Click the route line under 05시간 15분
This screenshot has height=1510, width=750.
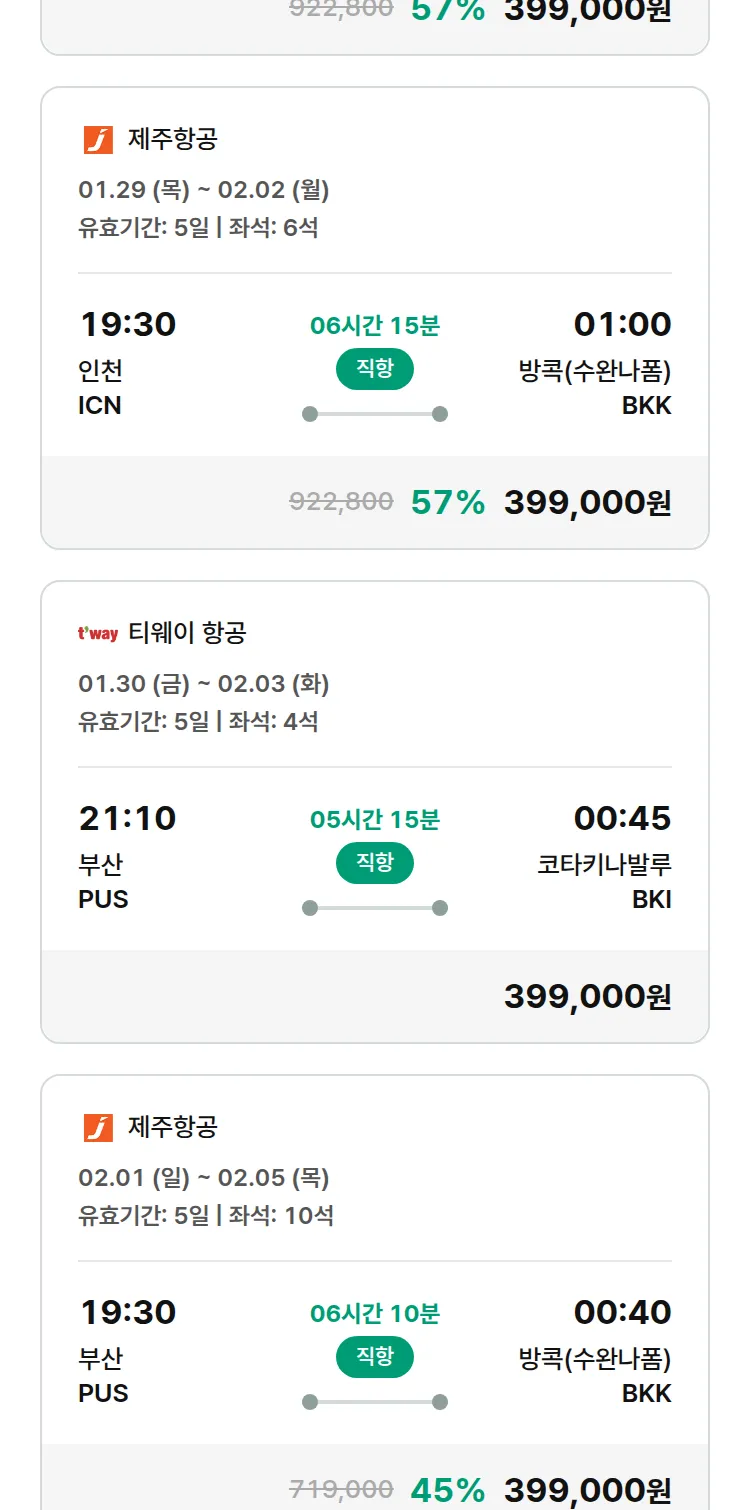coord(375,908)
